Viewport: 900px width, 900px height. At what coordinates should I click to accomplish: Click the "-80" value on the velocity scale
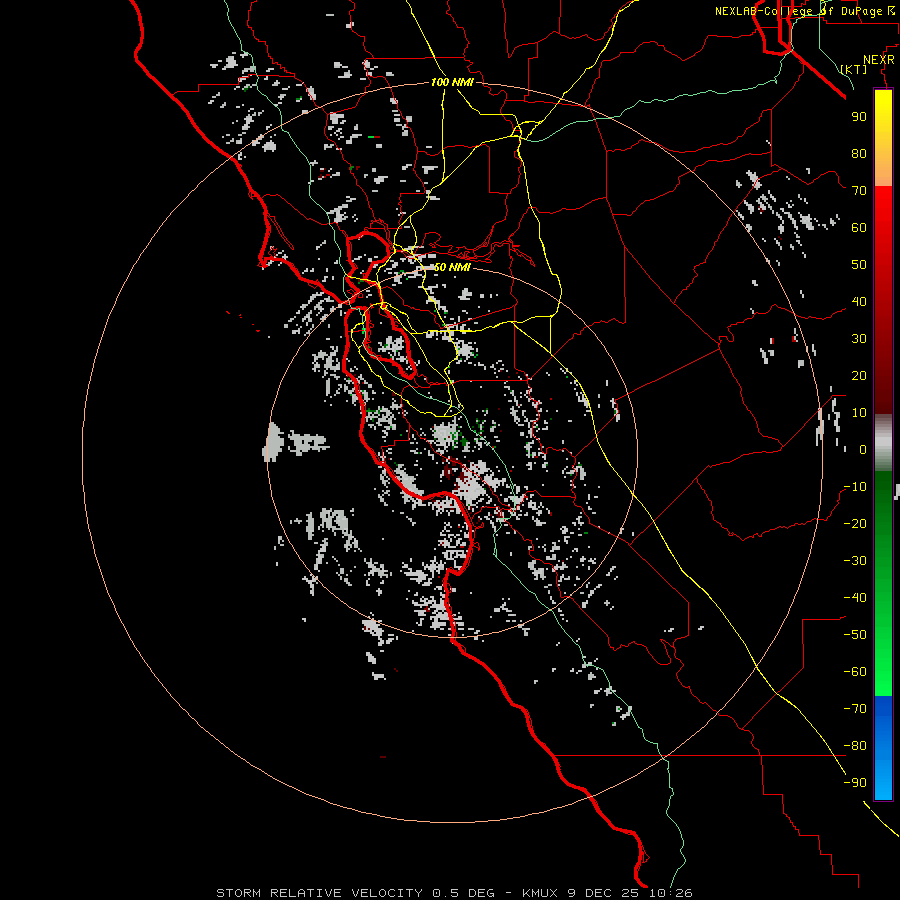point(855,746)
